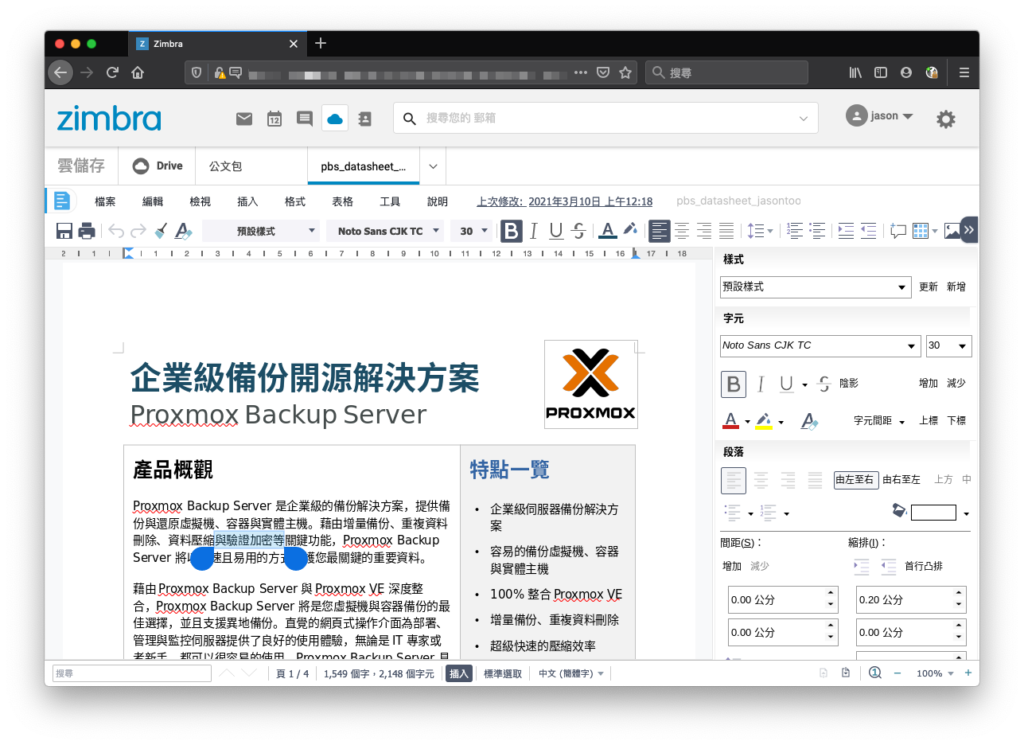The width and height of the screenshot is (1024, 745).
Task: Open Zimbra settings gear
Action: tap(946, 119)
